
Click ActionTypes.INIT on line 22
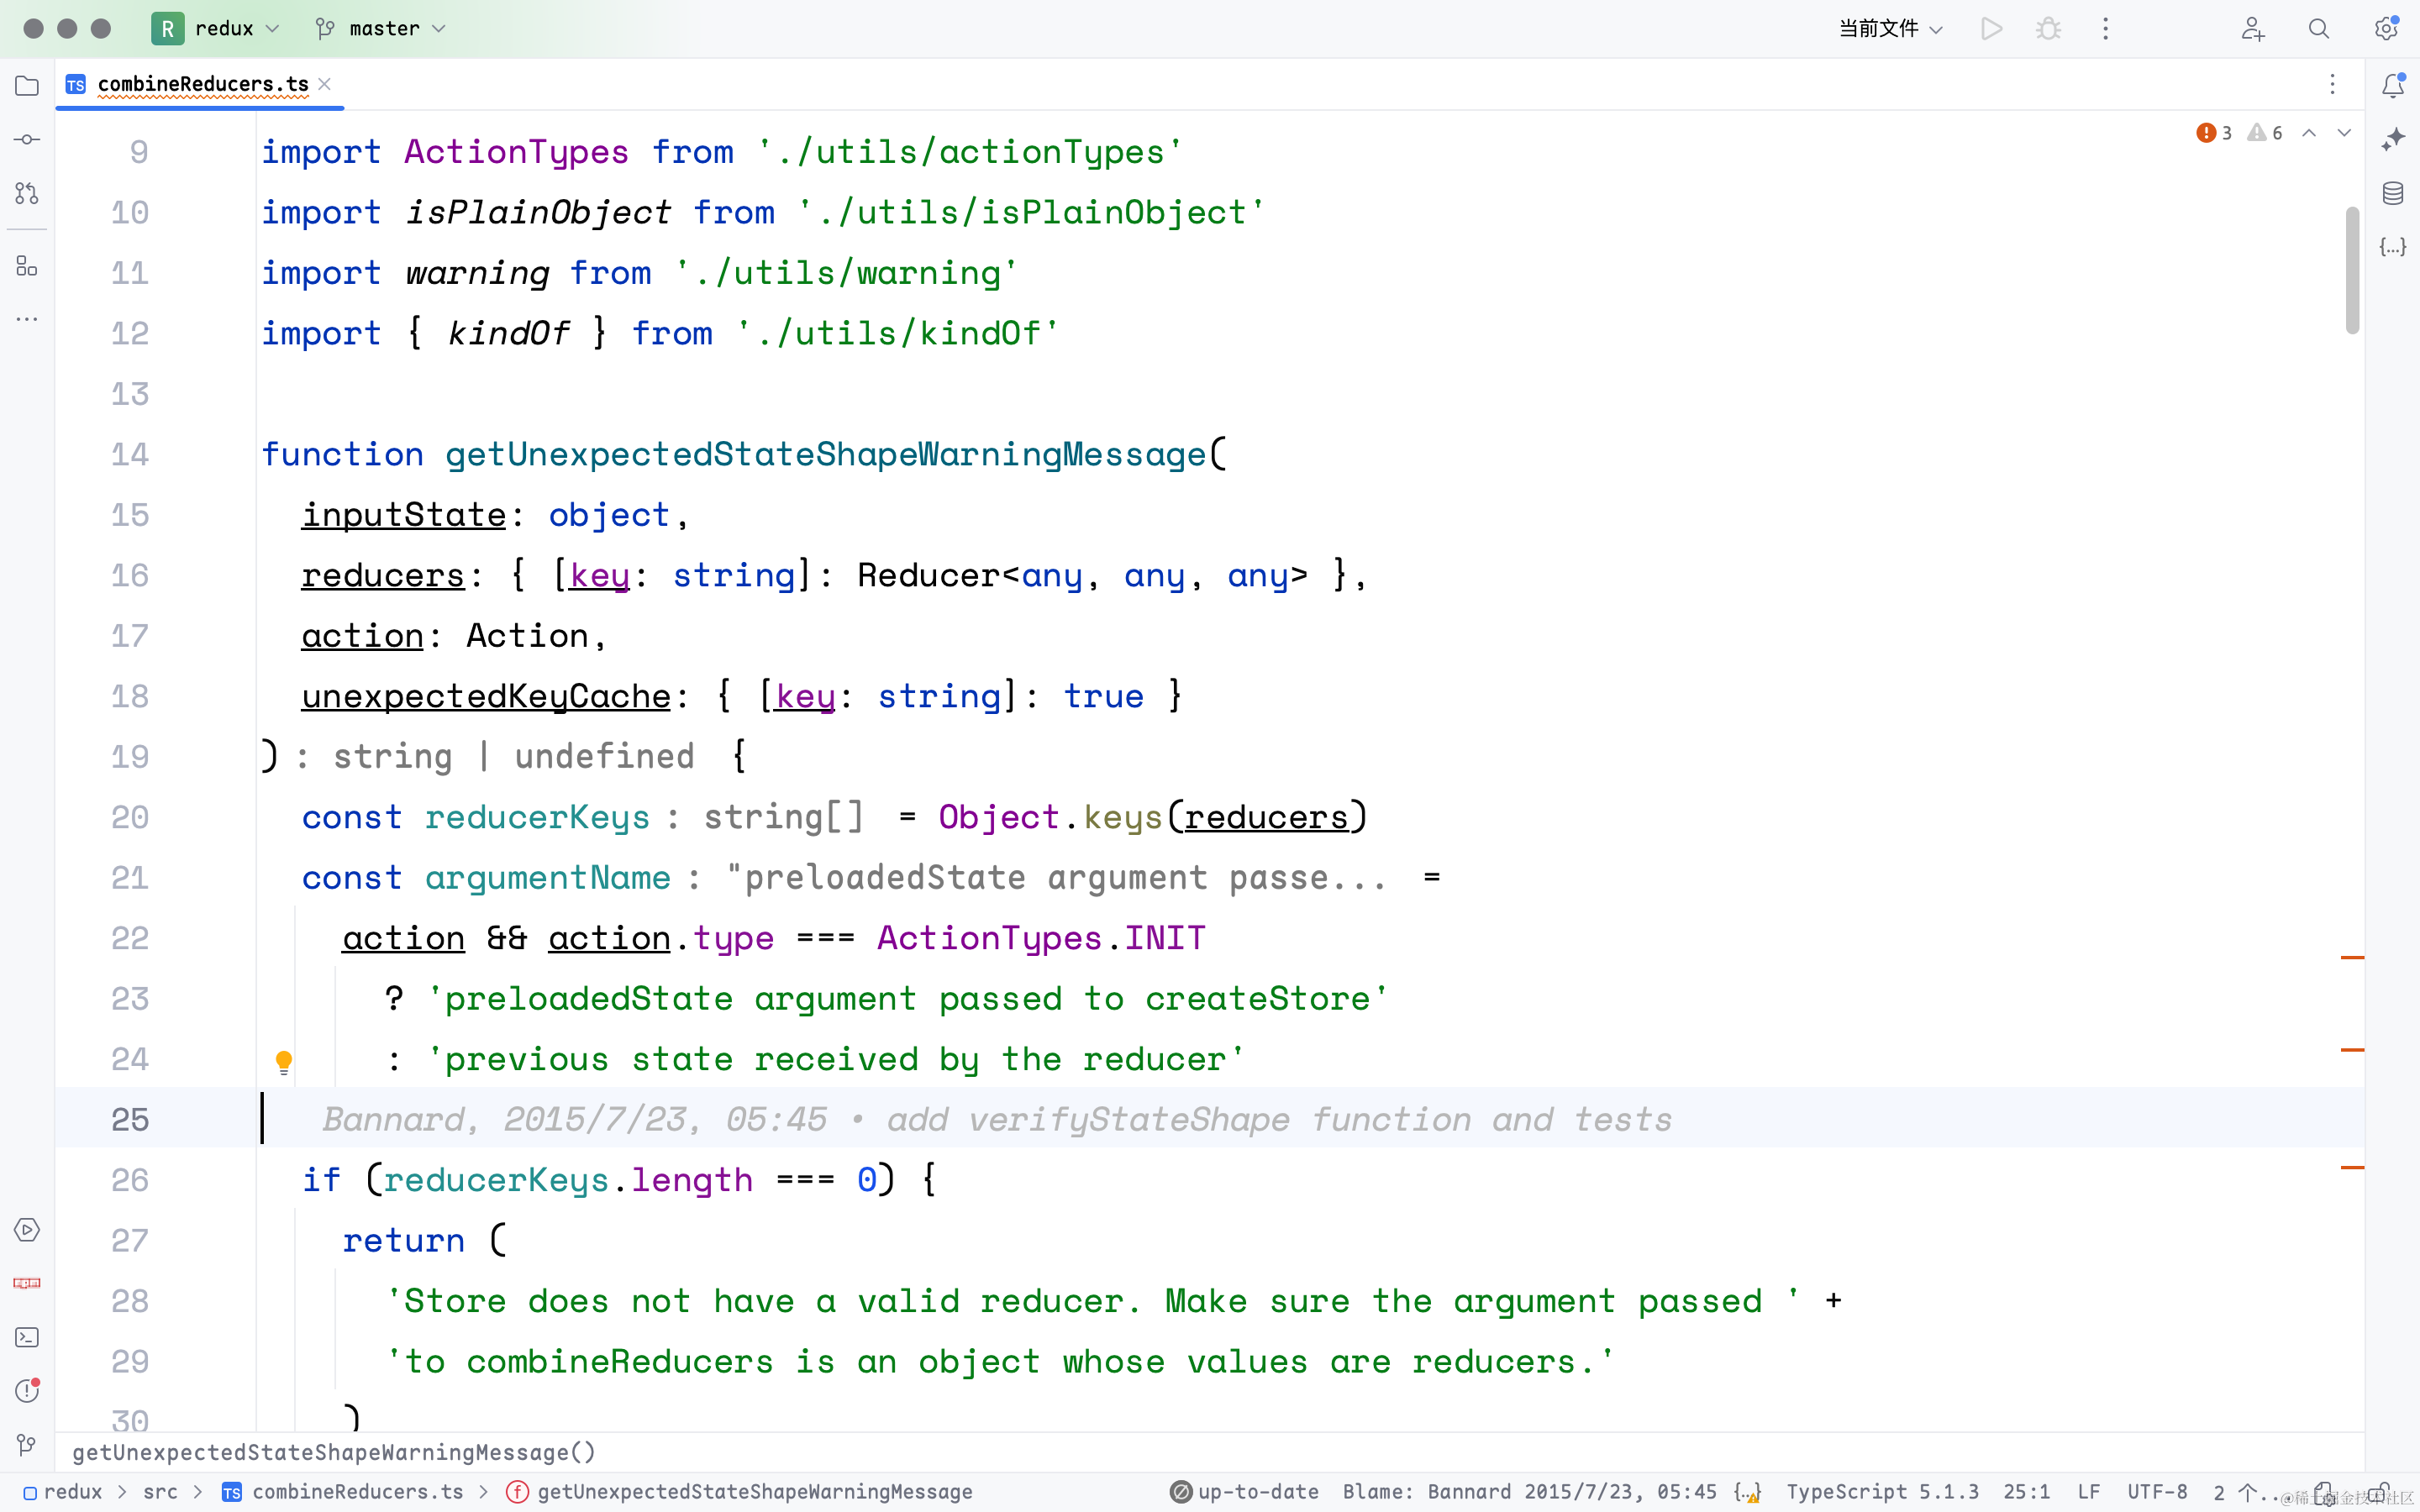tap(1041, 939)
